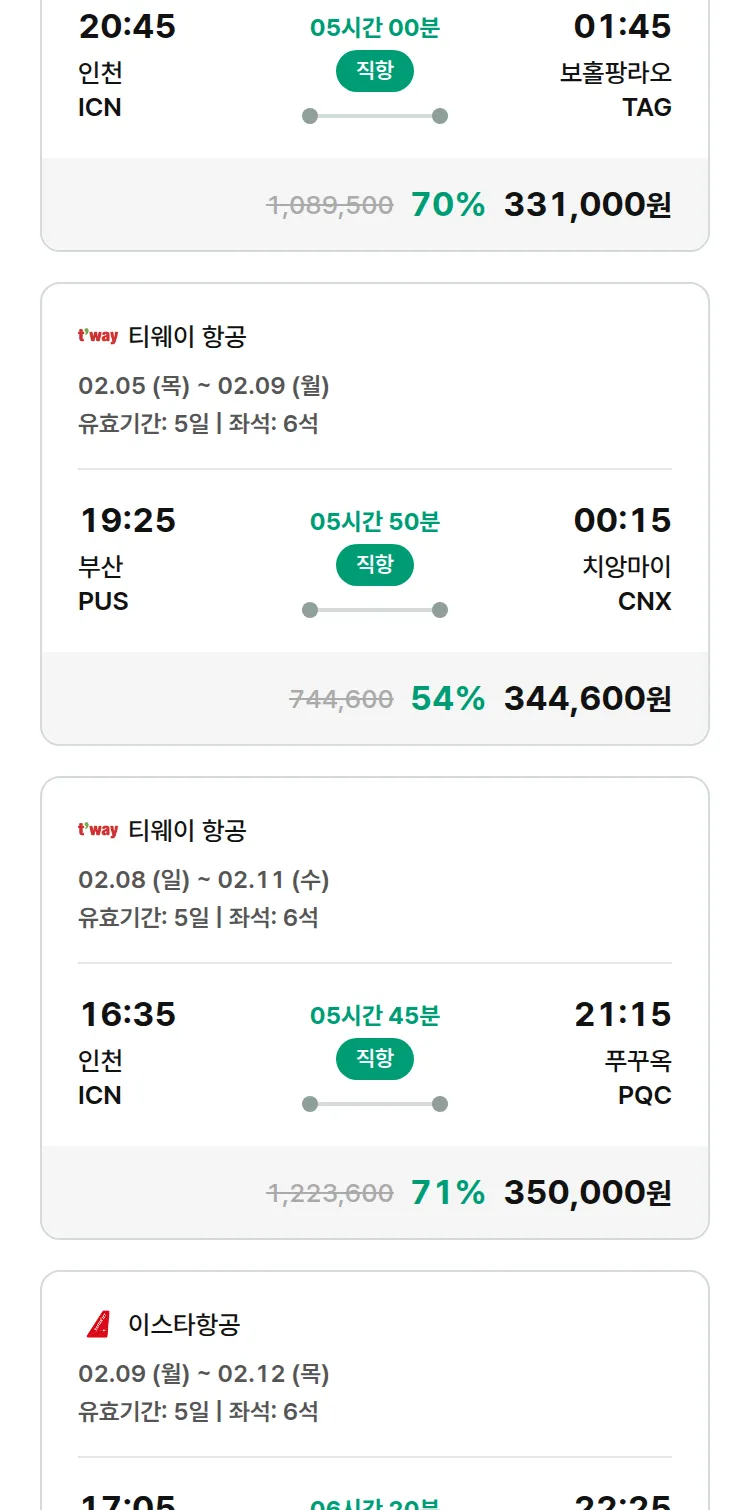Choose the 350,000원 Phu Quoc fare

pos(587,1193)
